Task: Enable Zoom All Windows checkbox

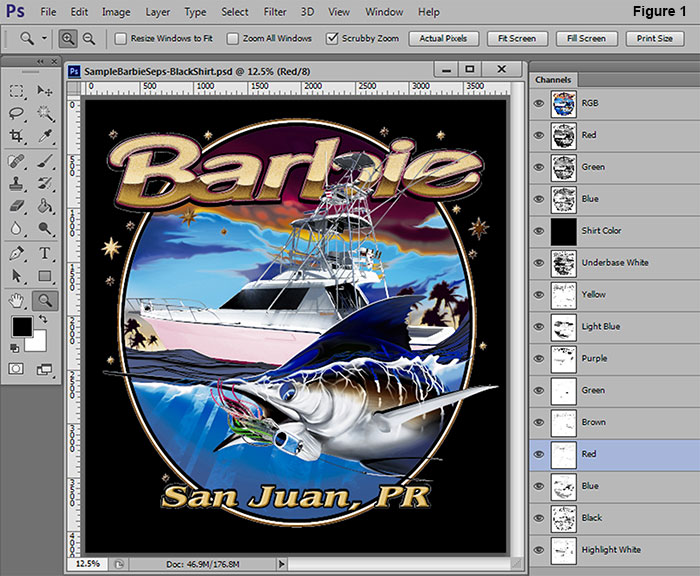Action: point(233,38)
